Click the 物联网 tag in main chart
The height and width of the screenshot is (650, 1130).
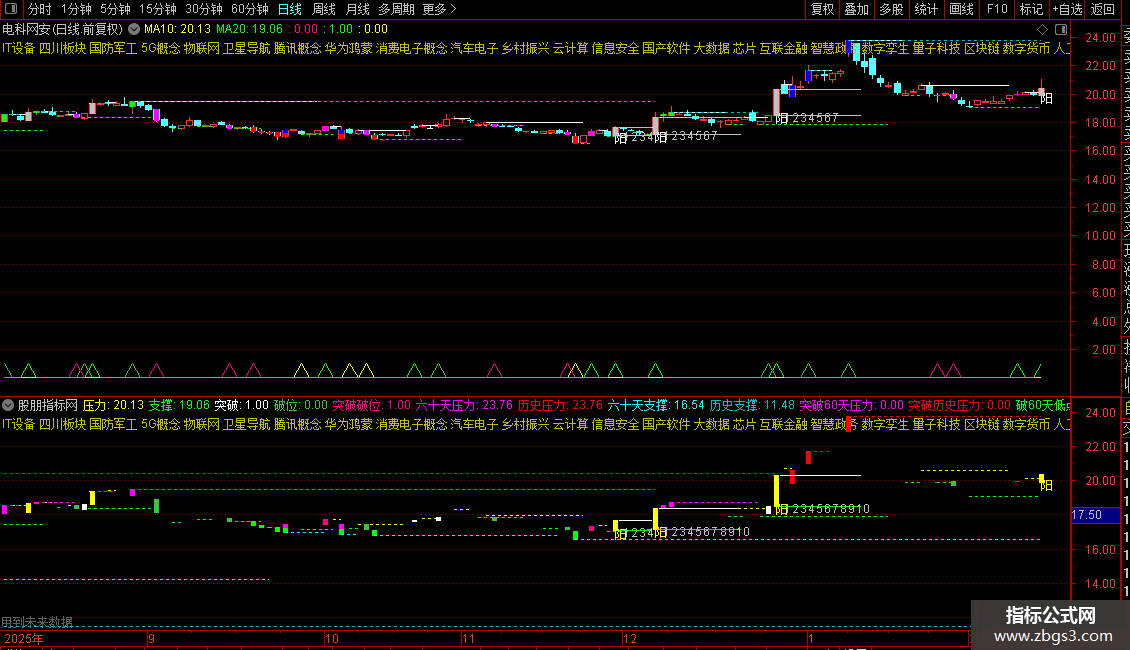pos(202,48)
